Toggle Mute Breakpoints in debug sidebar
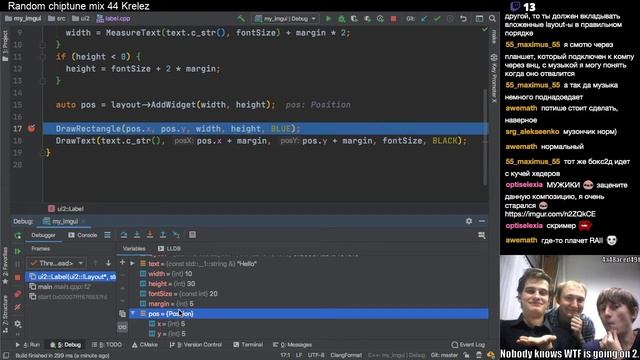640x360 pixels. coord(18,307)
